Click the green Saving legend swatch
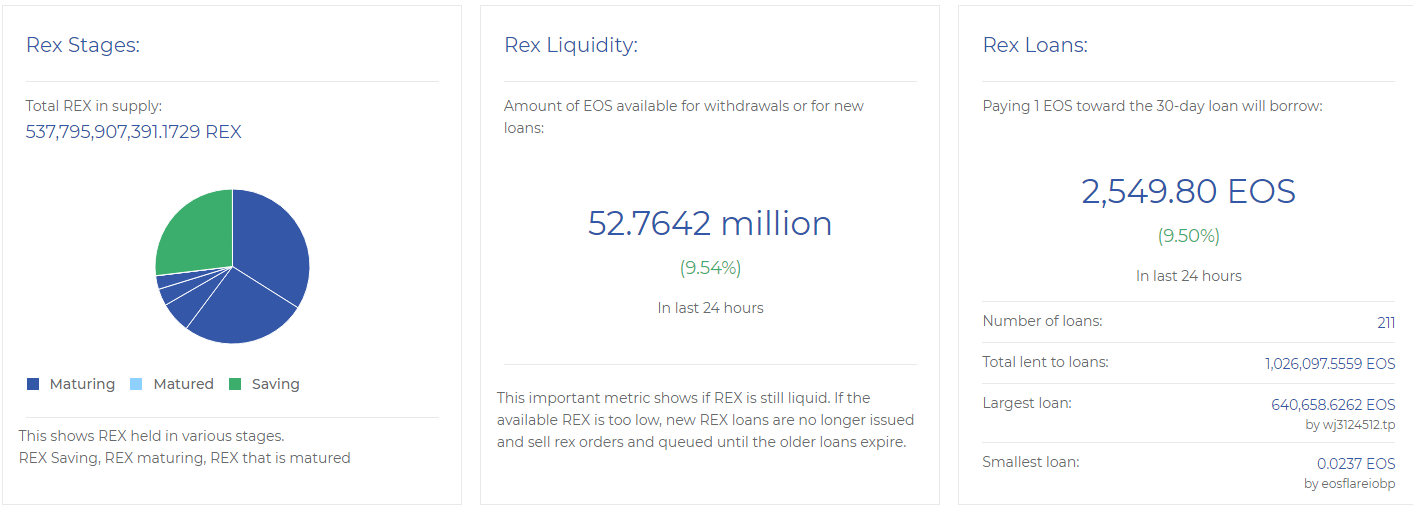This screenshot has width=1413, height=505. (236, 384)
